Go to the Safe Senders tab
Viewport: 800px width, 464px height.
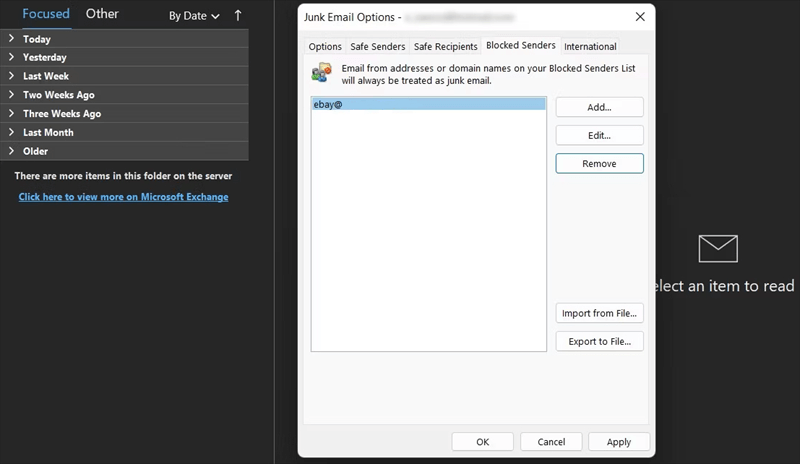[377, 46]
